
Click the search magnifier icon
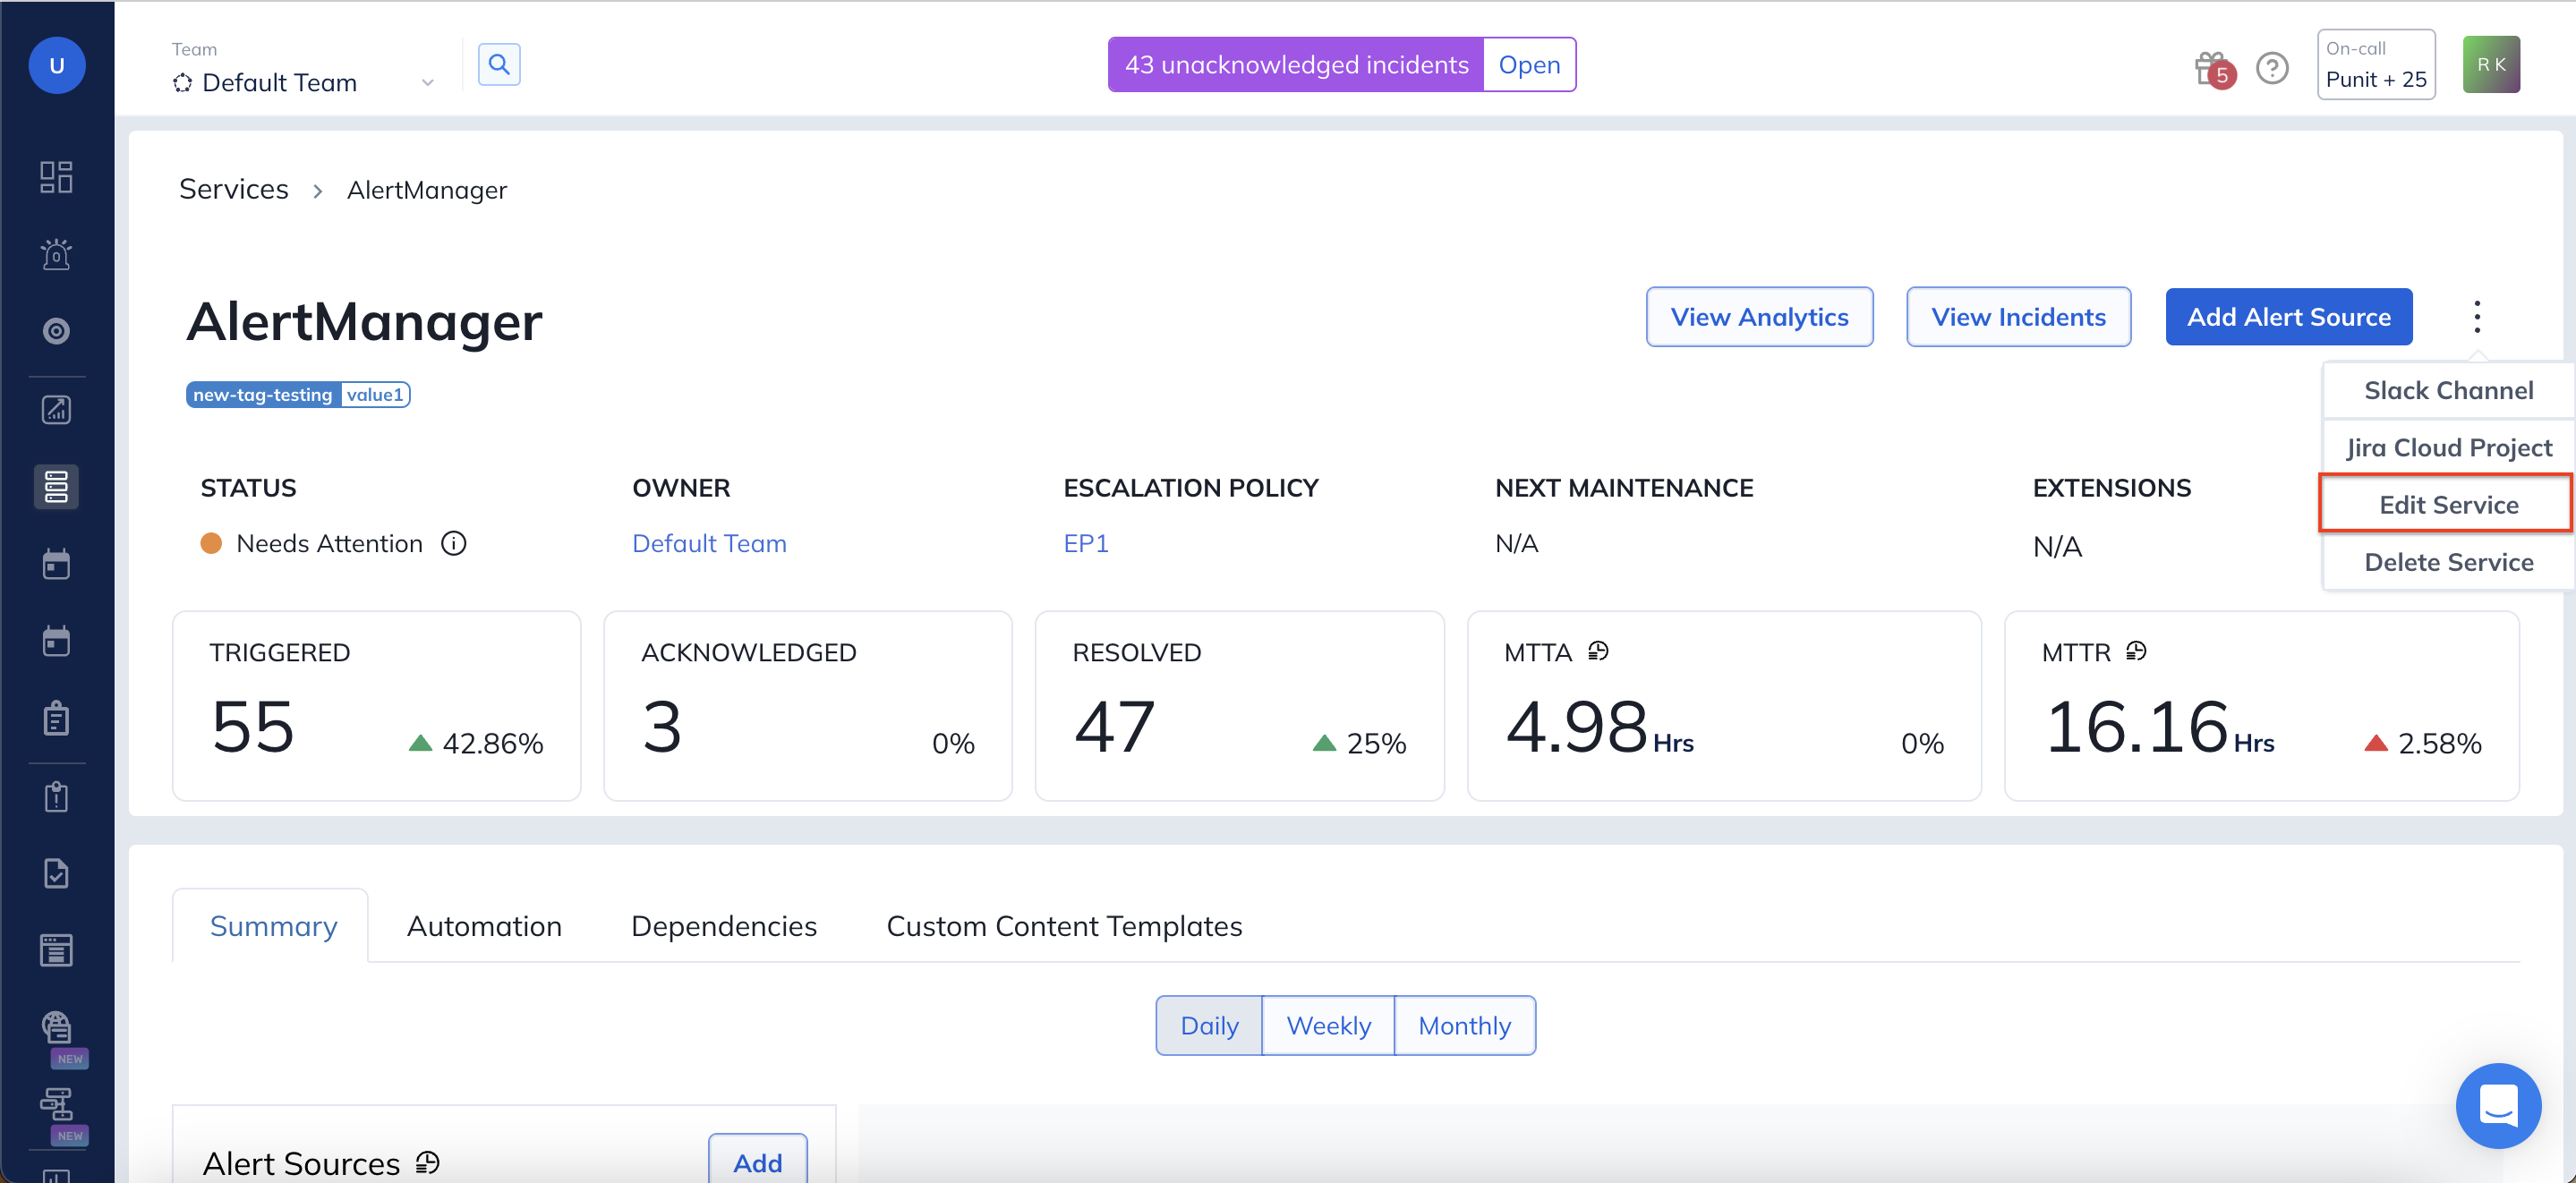pos(499,65)
